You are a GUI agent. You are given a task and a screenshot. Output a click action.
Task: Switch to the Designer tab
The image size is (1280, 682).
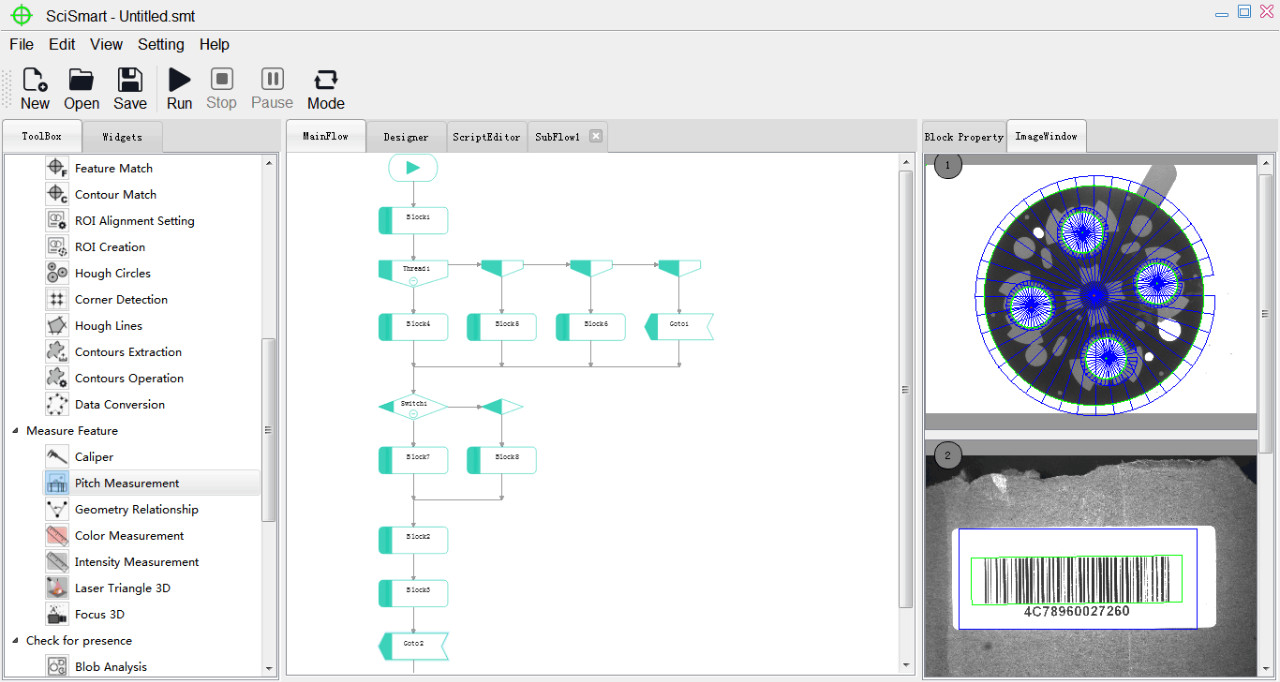[406, 137]
